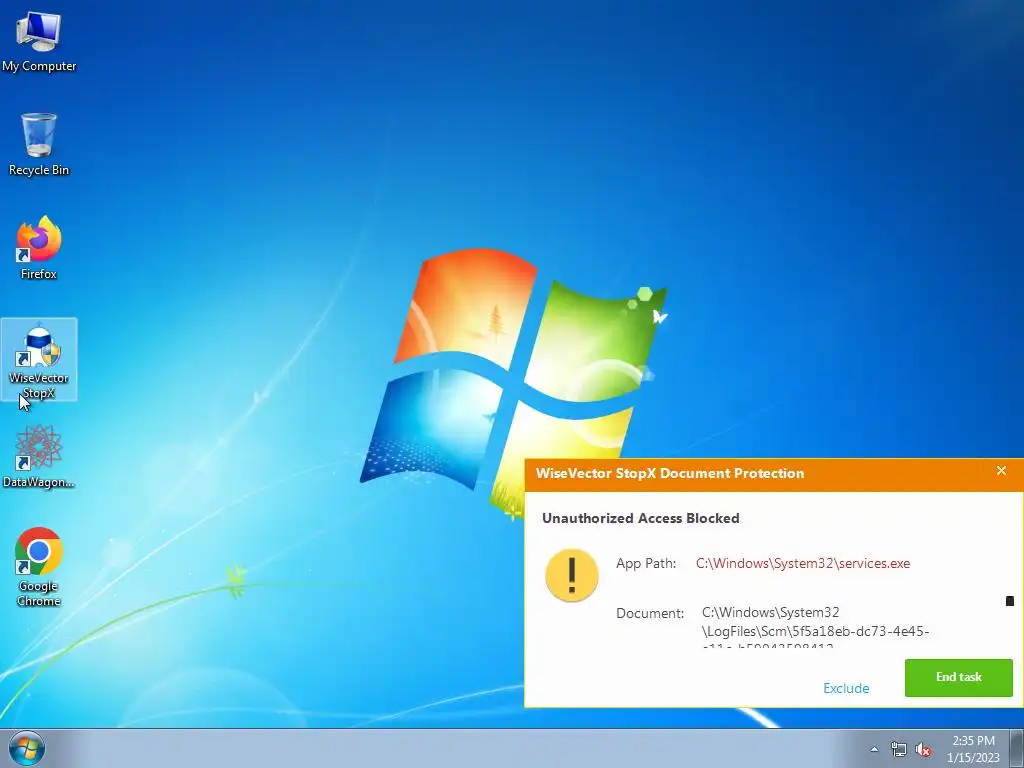Open the muted volume tray icon
The image size is (1024, 768).
[923, 749]
